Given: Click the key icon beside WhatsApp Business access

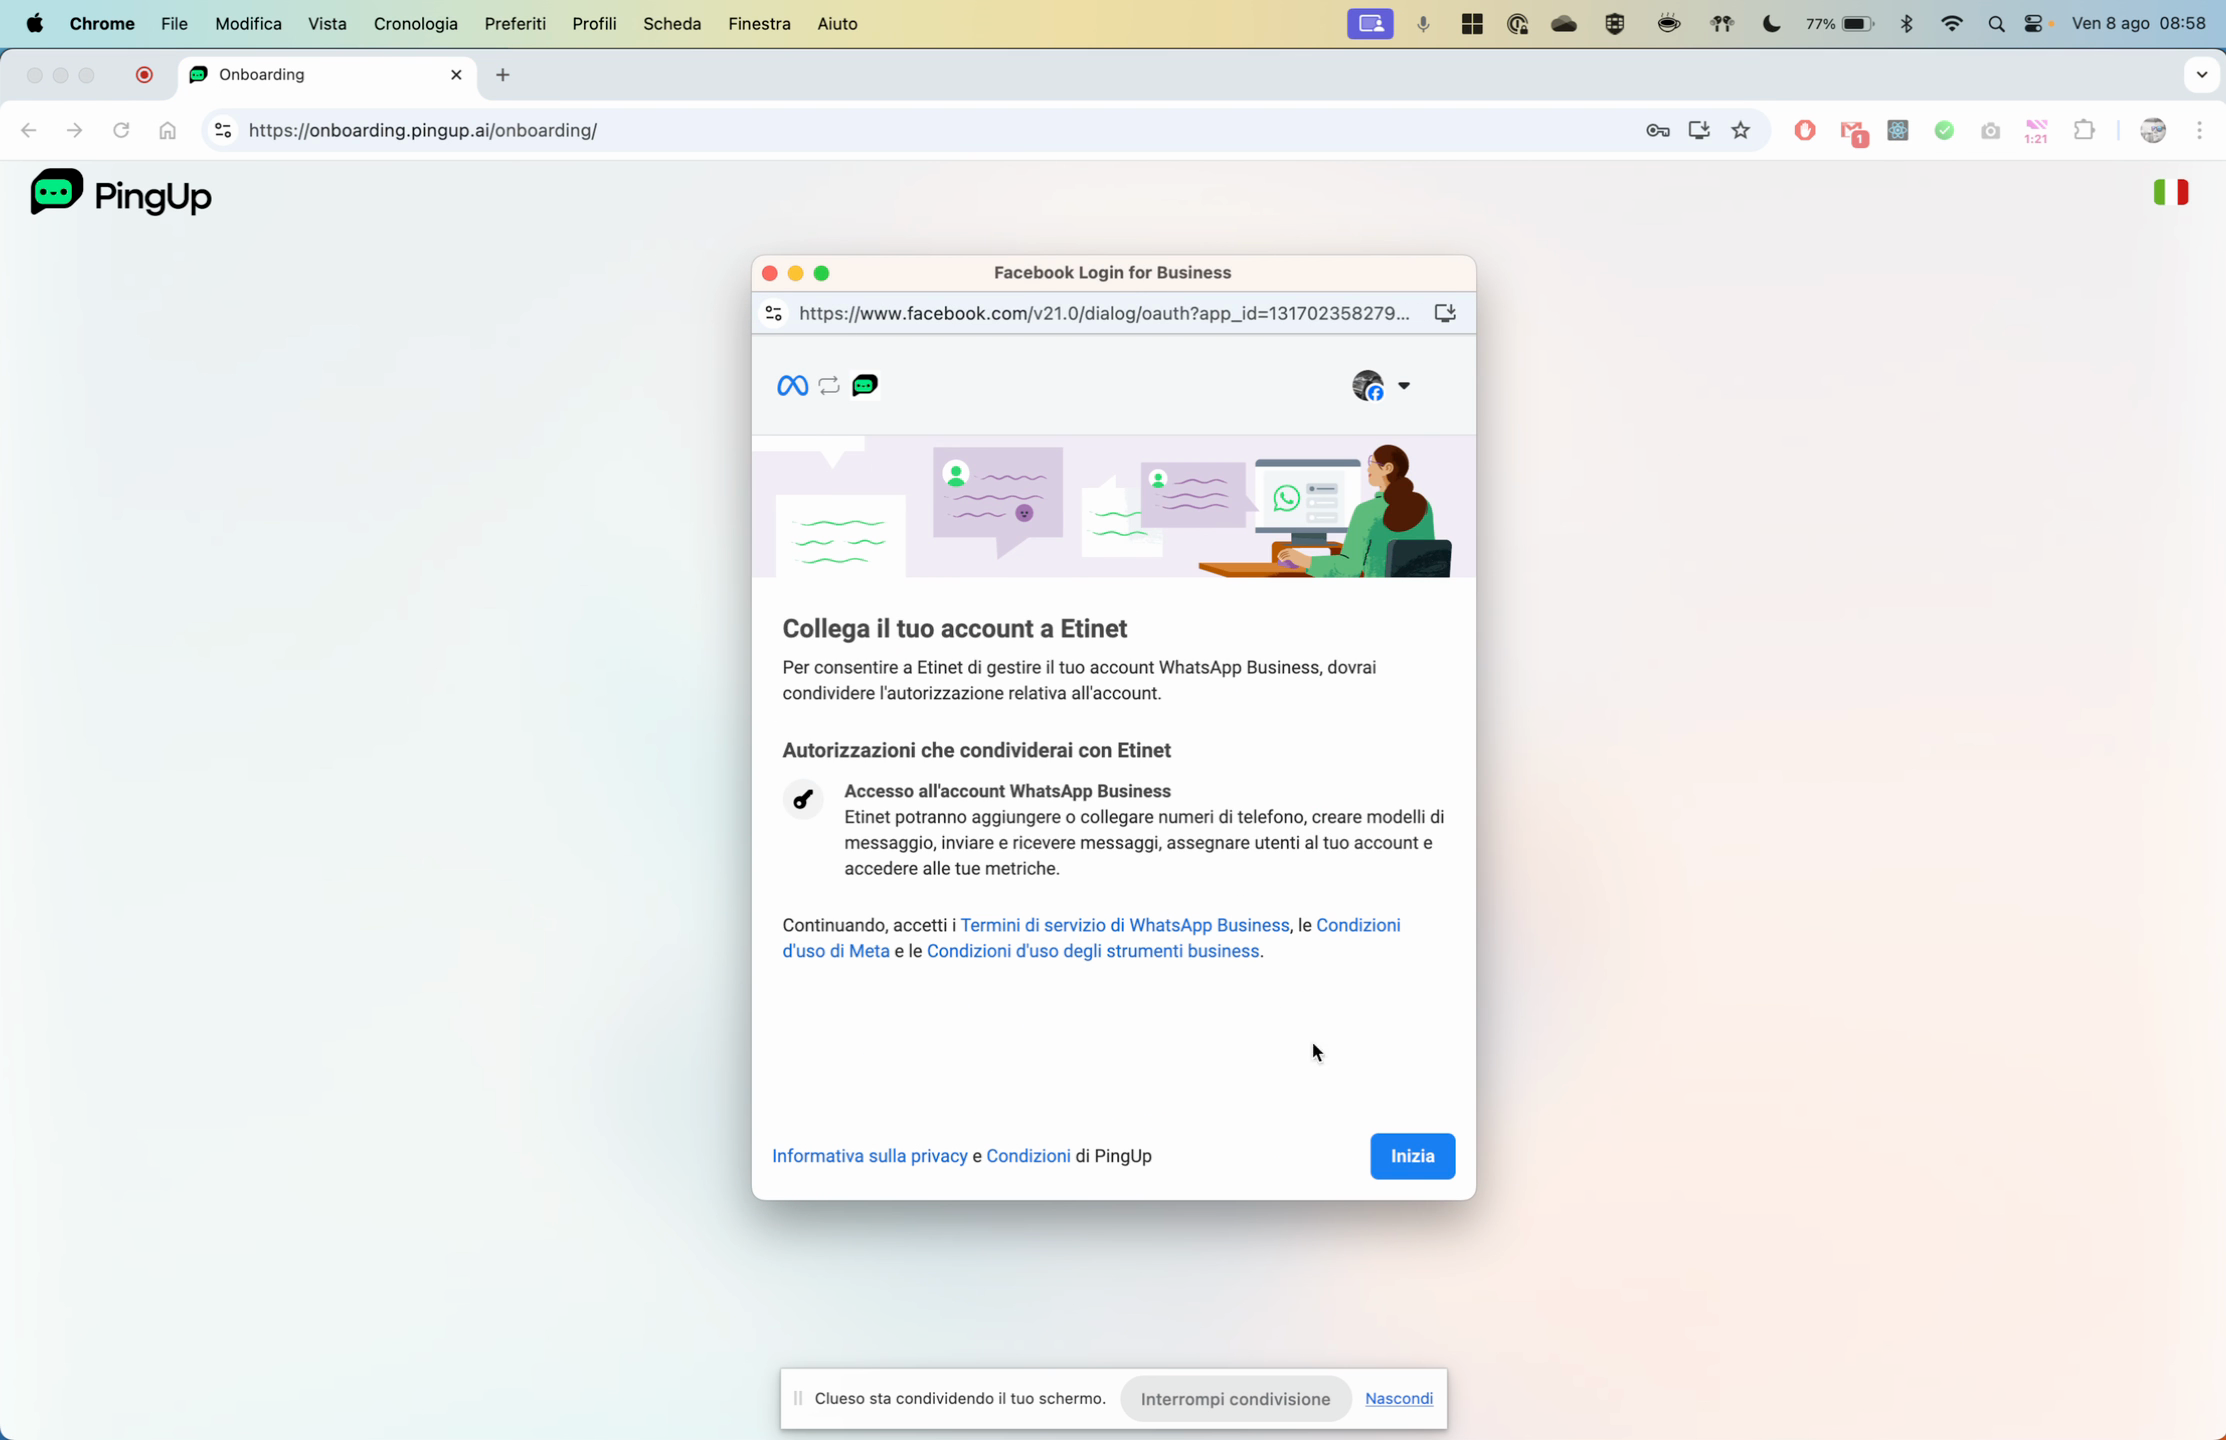Looking at the screenshot, I should pos(802,800).
